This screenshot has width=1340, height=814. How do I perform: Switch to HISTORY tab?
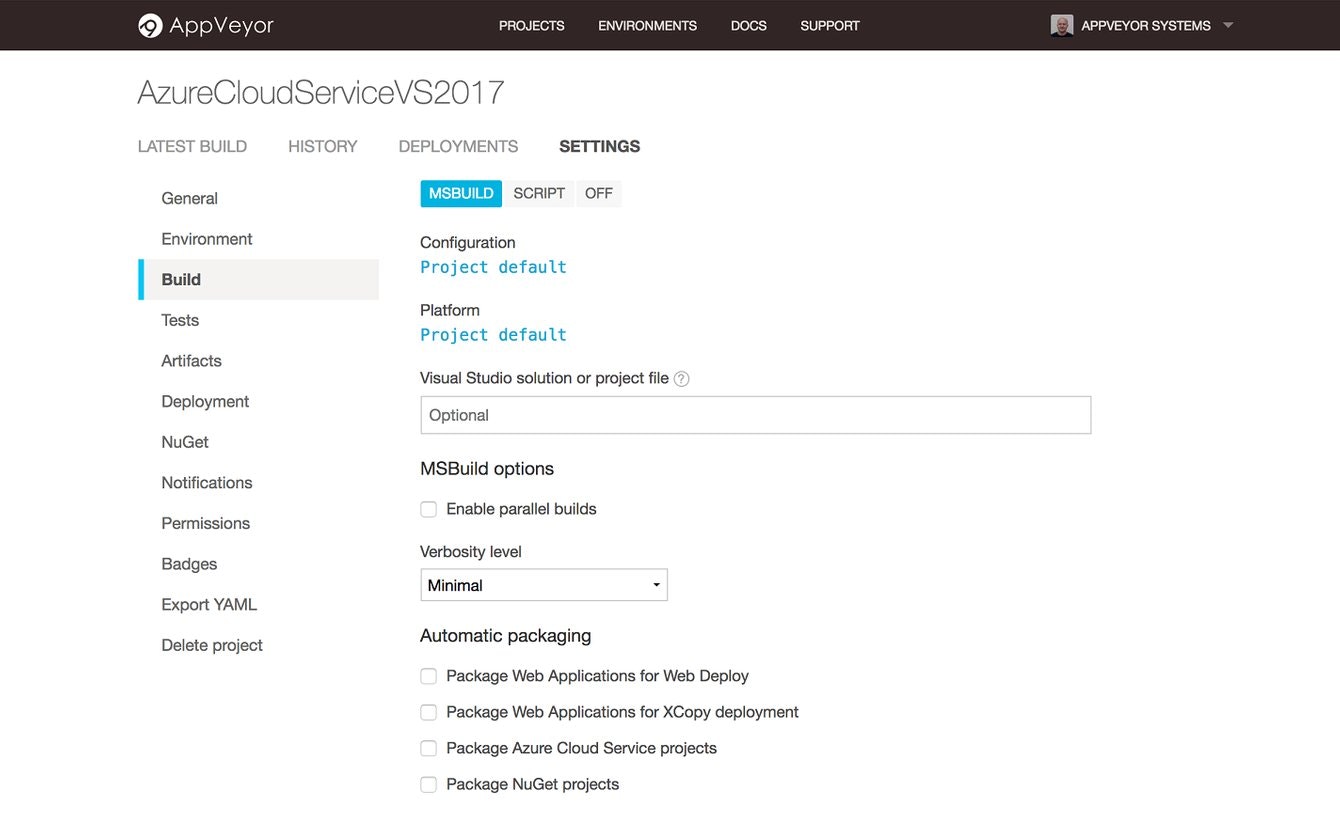(x=323, y=146)
